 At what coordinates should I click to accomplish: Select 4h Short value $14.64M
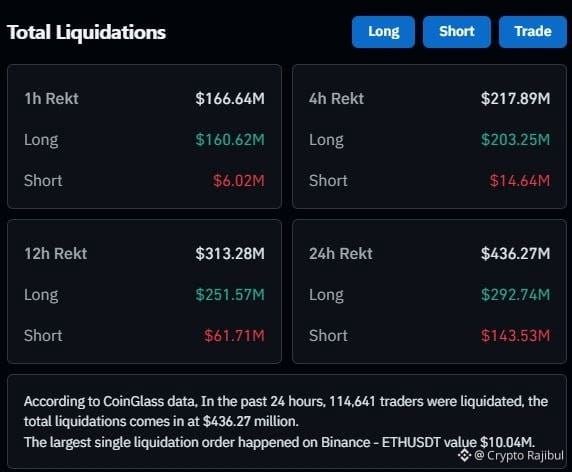(519, 181)
